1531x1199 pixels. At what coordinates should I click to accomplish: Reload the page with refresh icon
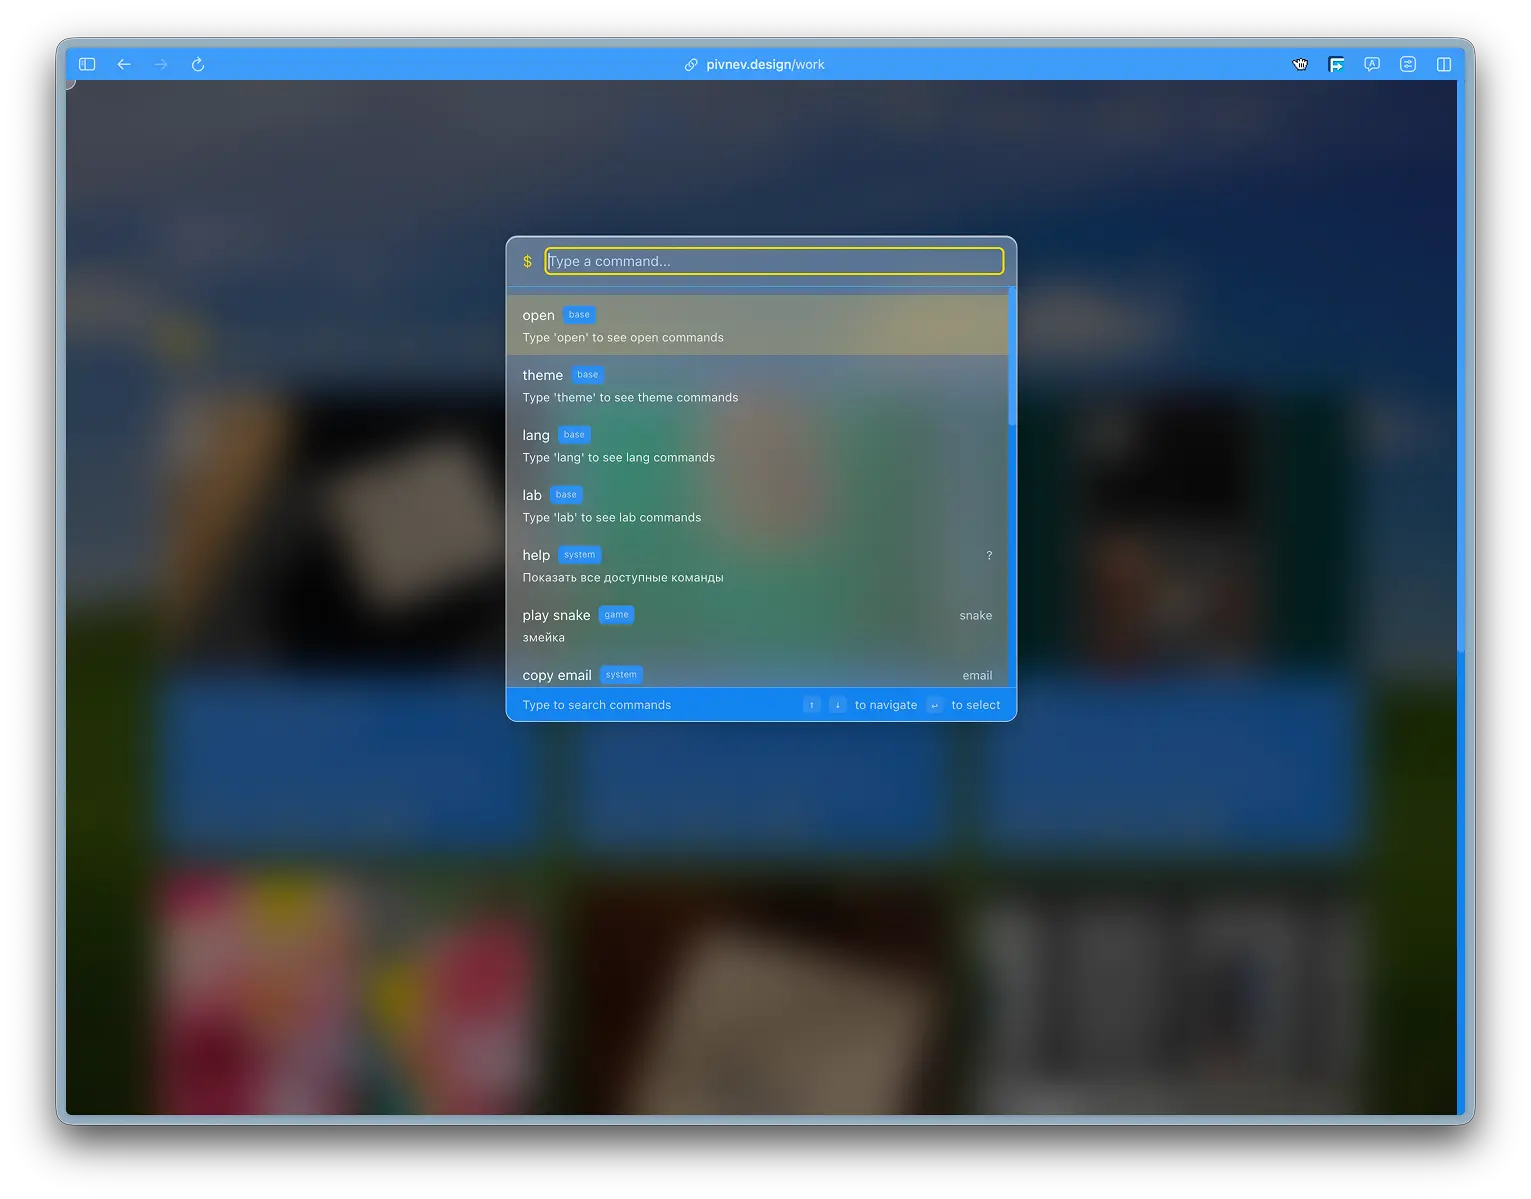point(198,64)
